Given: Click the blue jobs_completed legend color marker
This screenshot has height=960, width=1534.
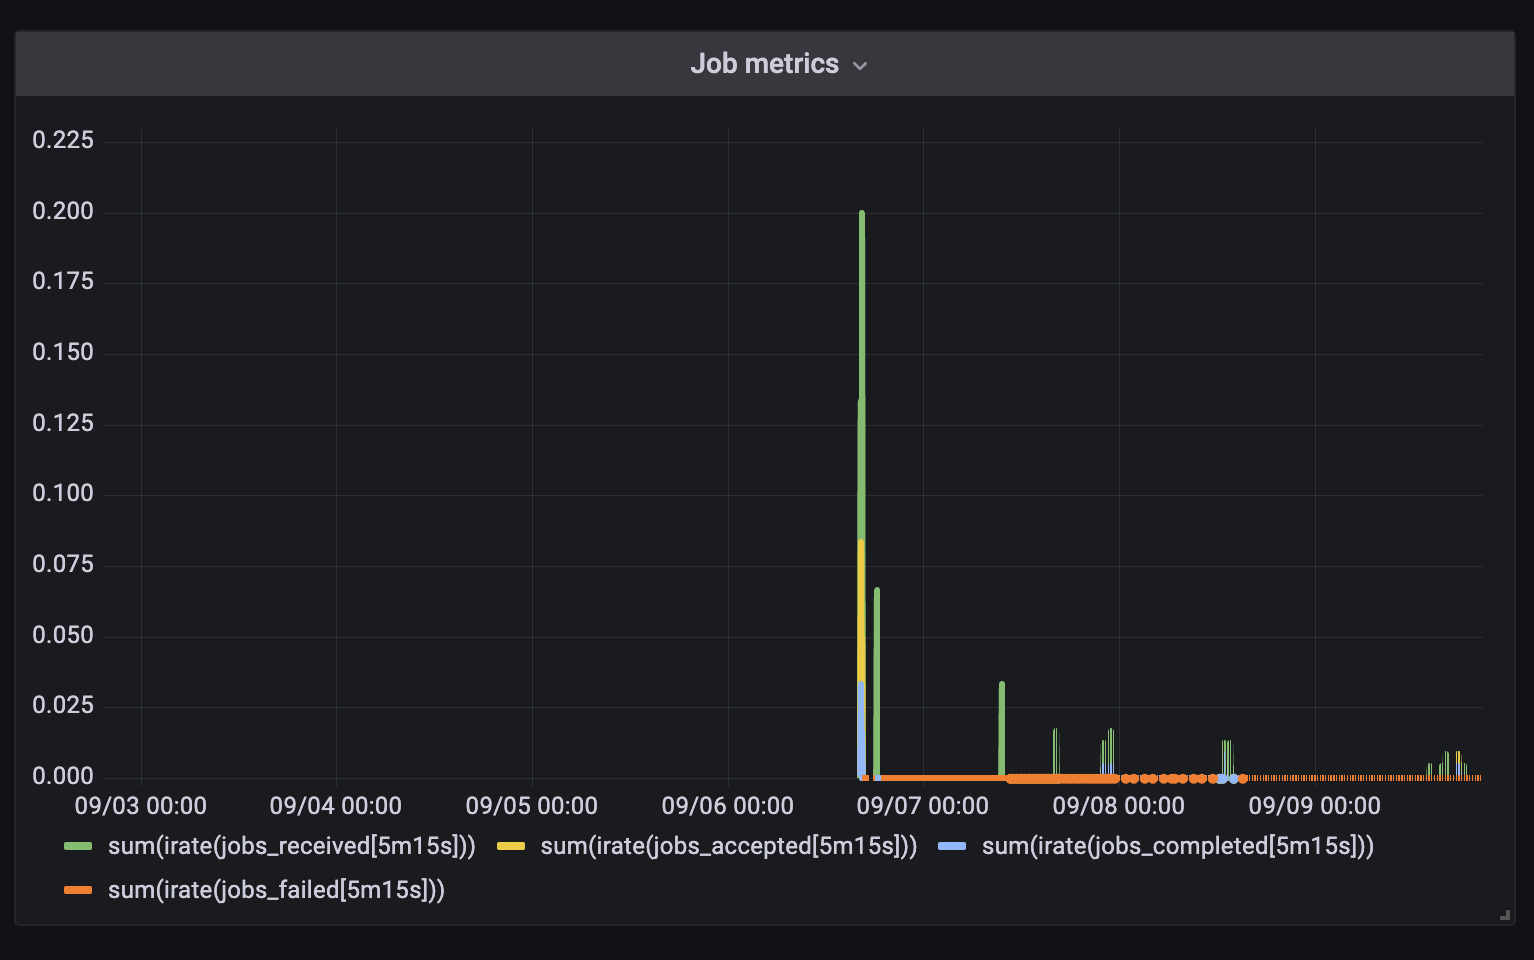Looking at the screenshot, I should [952, 845].
